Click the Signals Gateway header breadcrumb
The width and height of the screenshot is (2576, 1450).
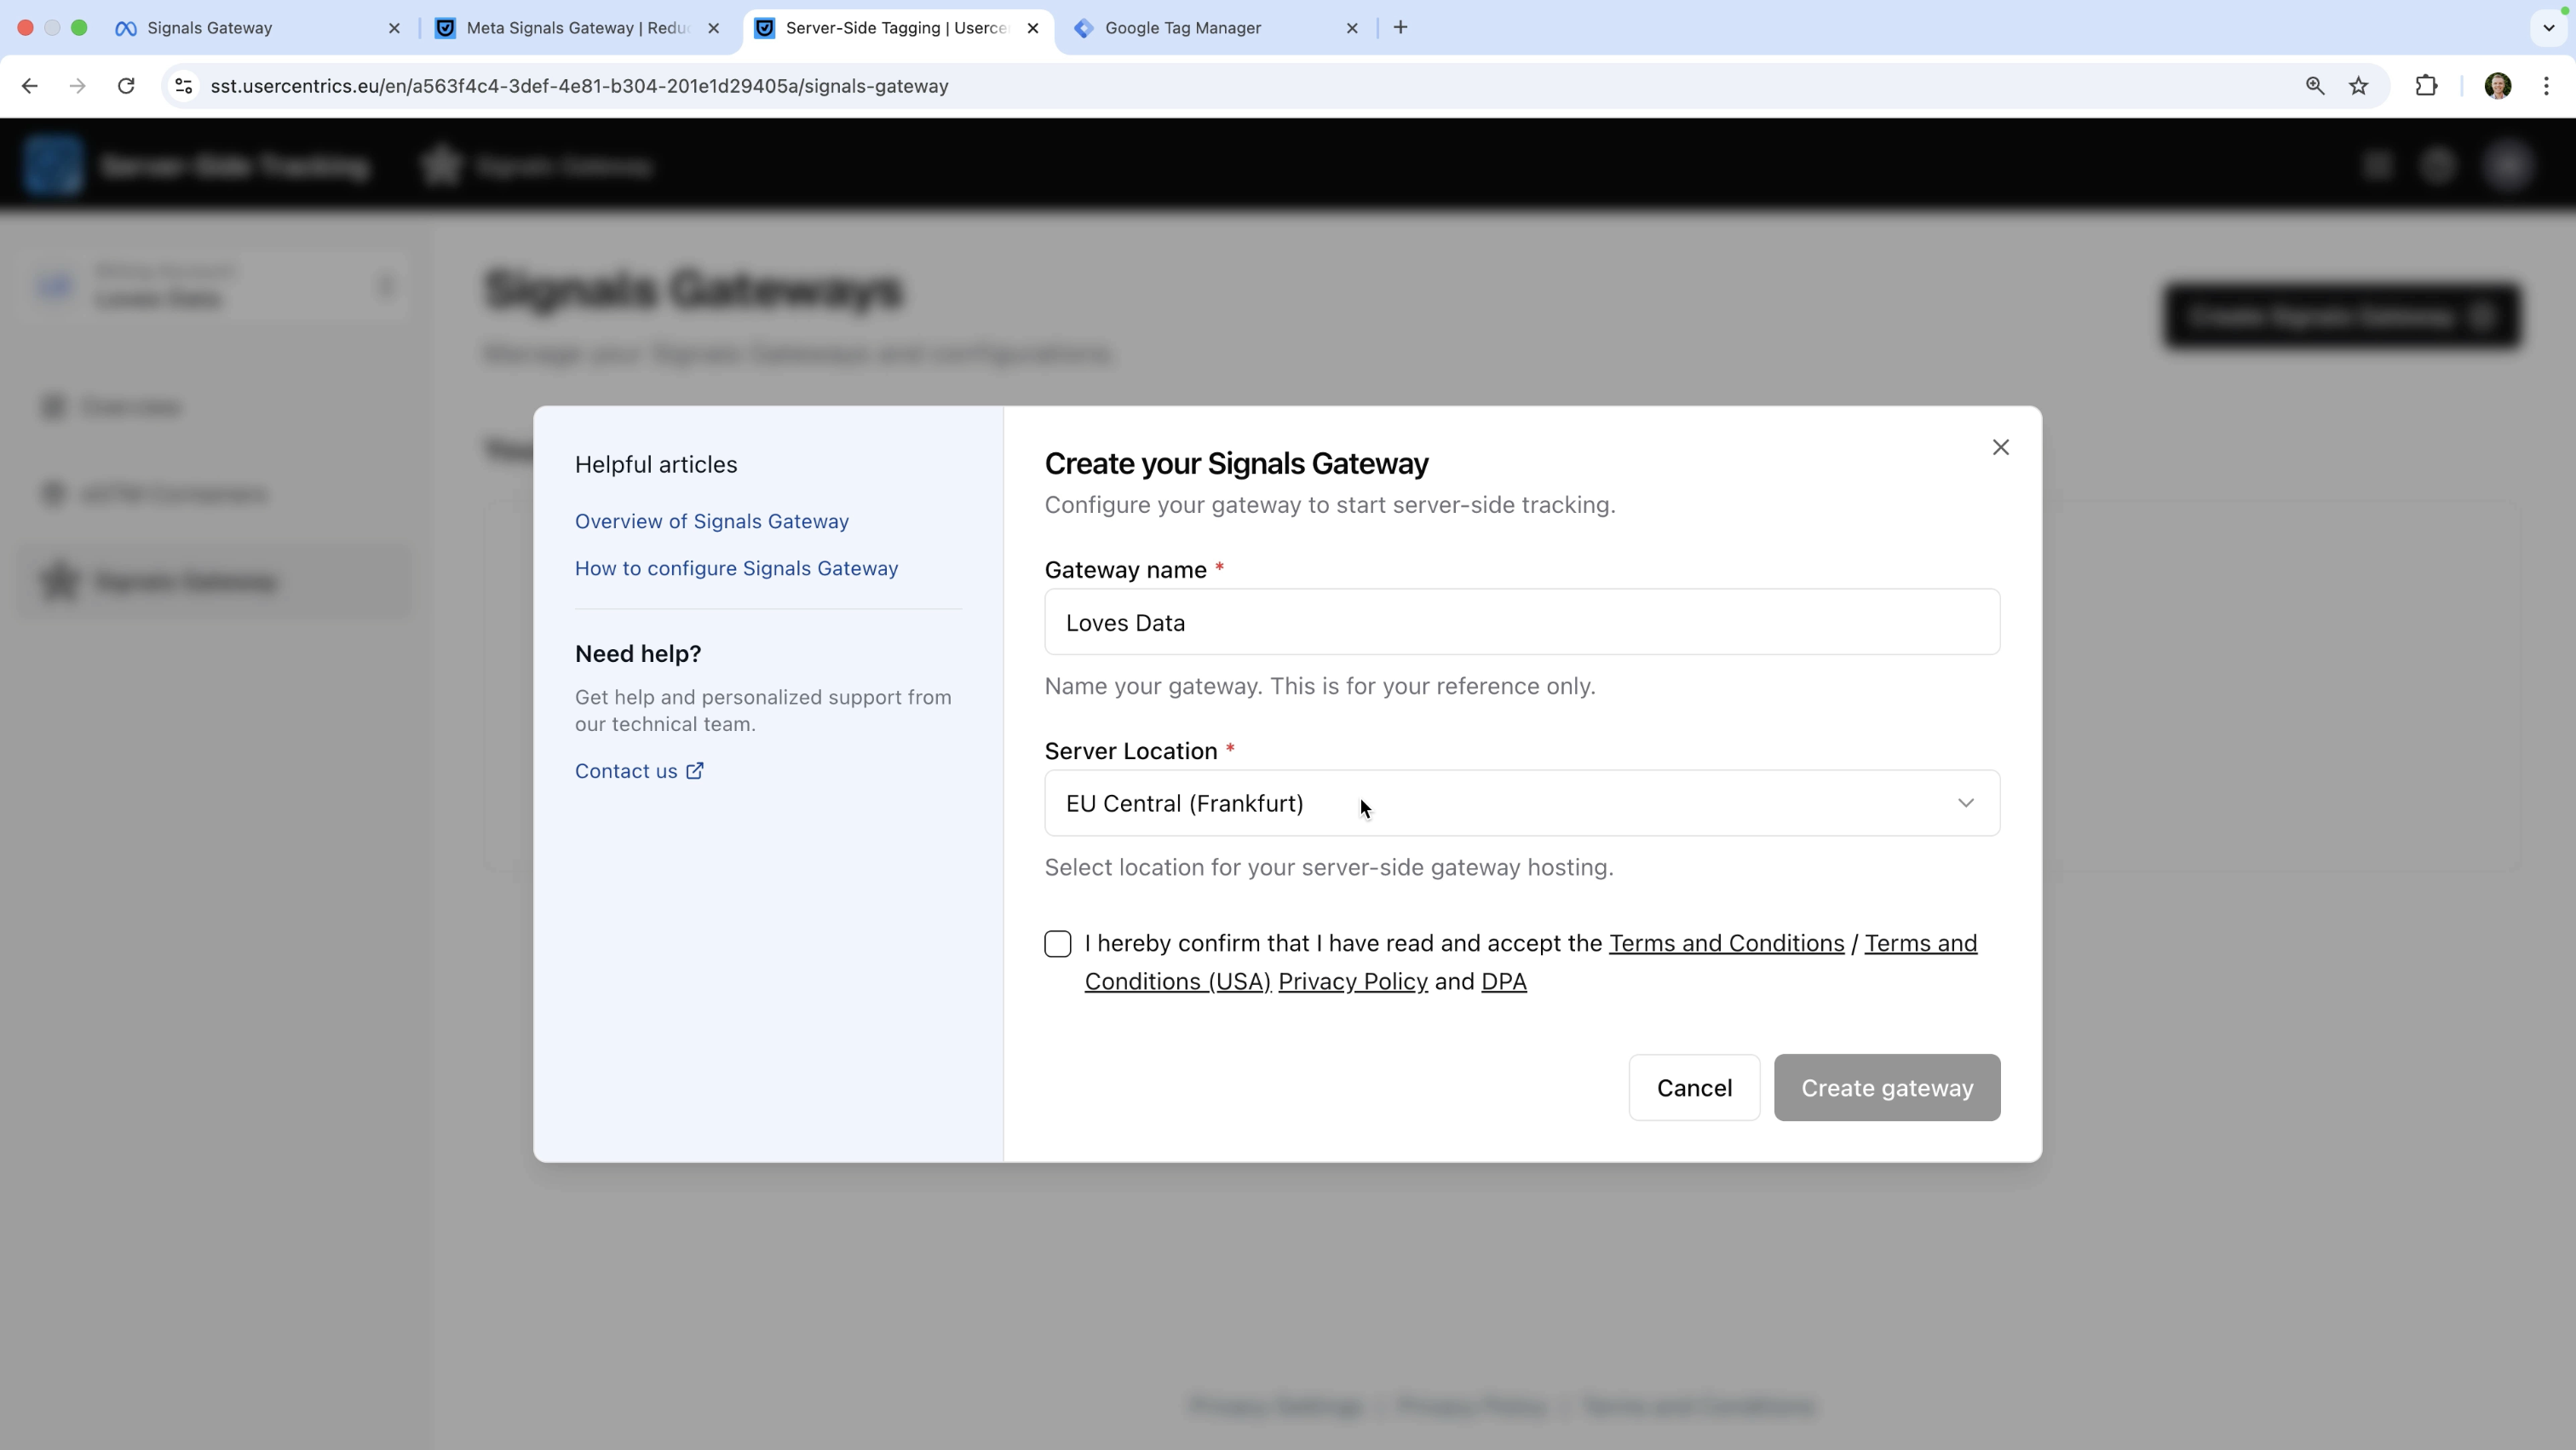click(538, 165)
